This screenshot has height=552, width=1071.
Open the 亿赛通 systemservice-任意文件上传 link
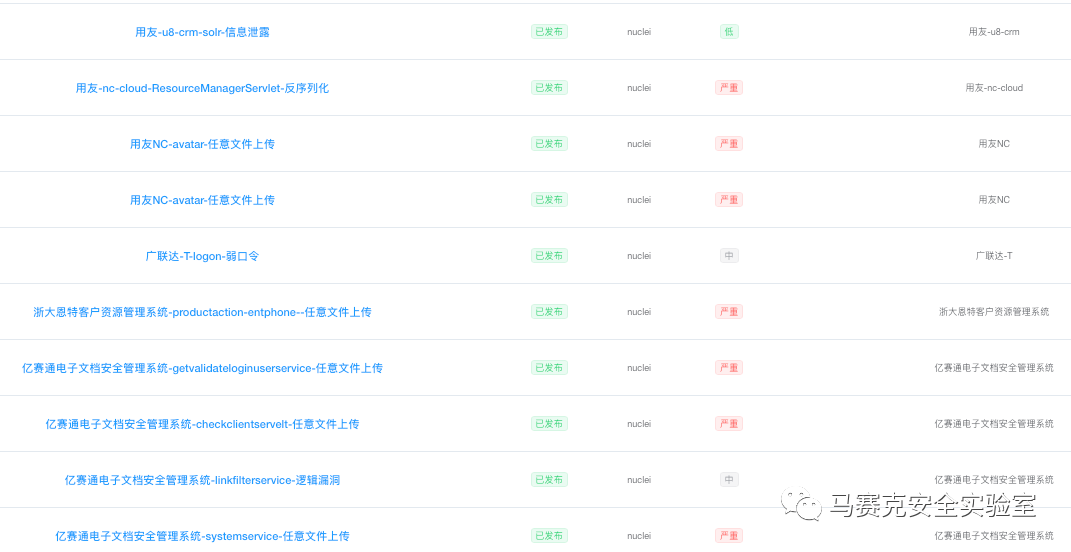click(x=202, y=536)
